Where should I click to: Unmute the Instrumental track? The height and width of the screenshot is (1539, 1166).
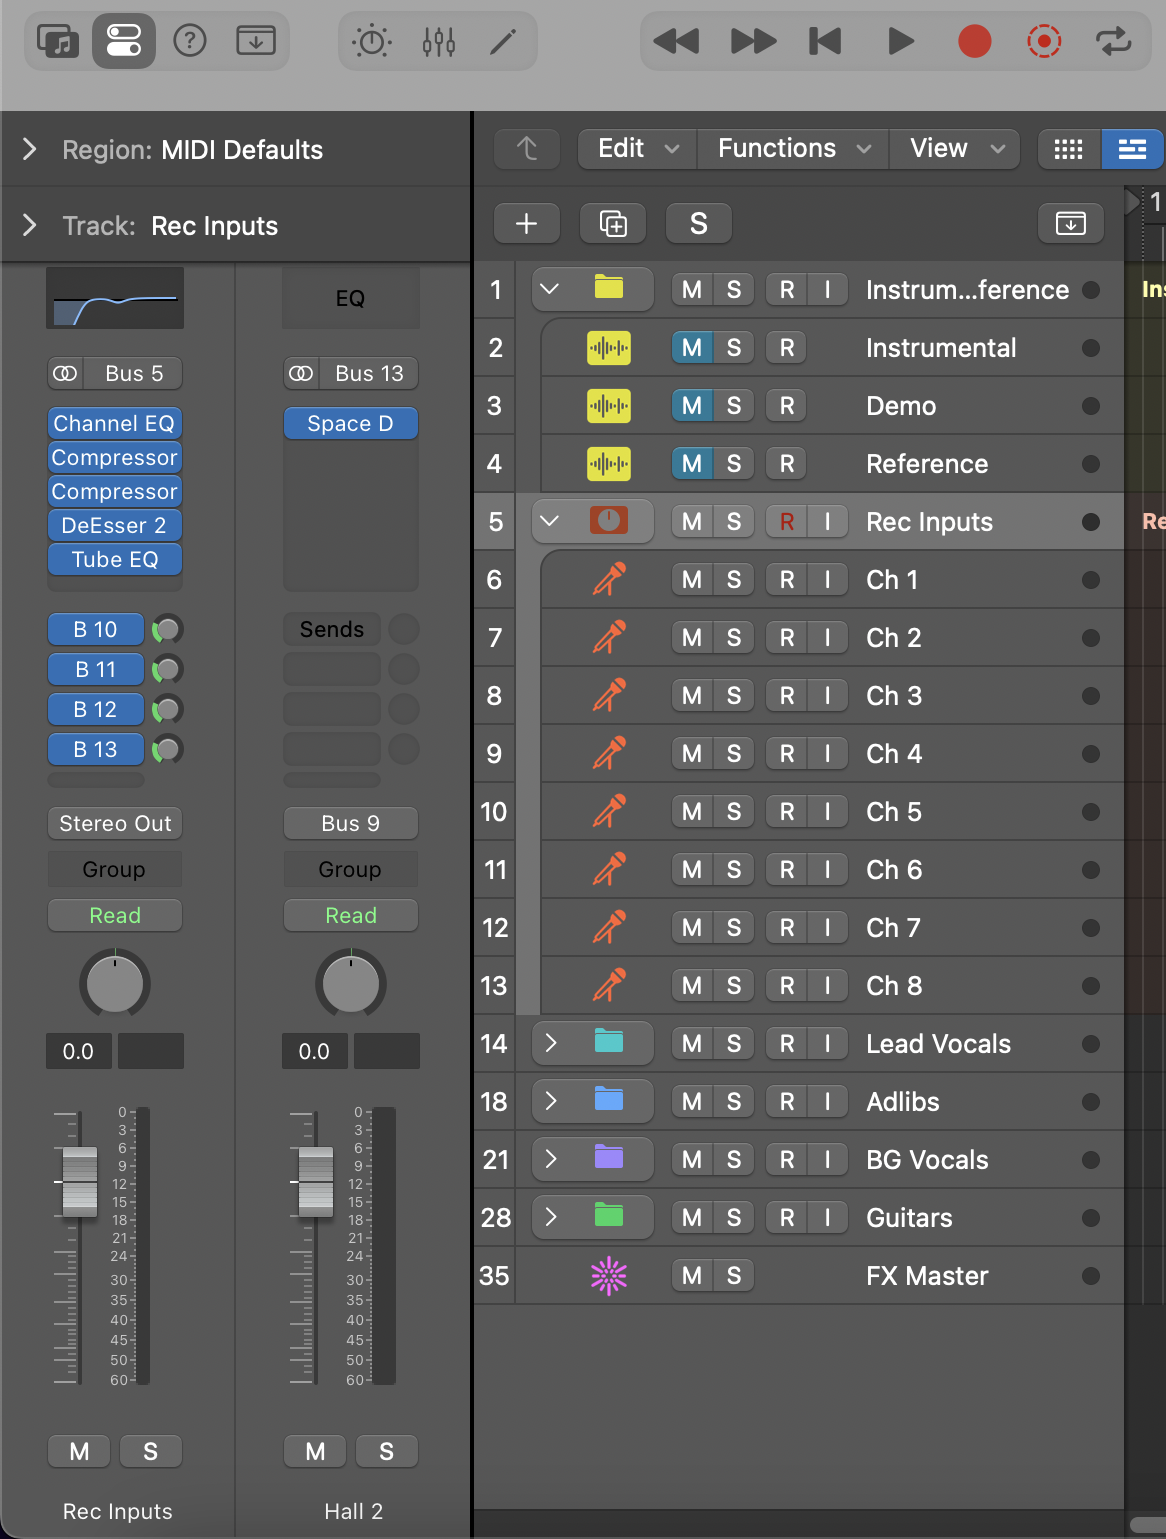[x=691, y=348]
